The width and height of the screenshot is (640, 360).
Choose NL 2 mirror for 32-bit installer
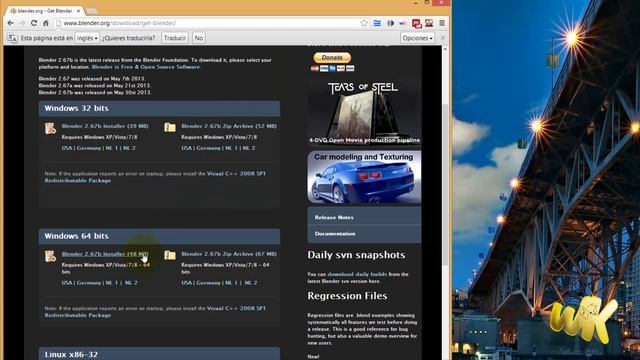coord(129,148)
